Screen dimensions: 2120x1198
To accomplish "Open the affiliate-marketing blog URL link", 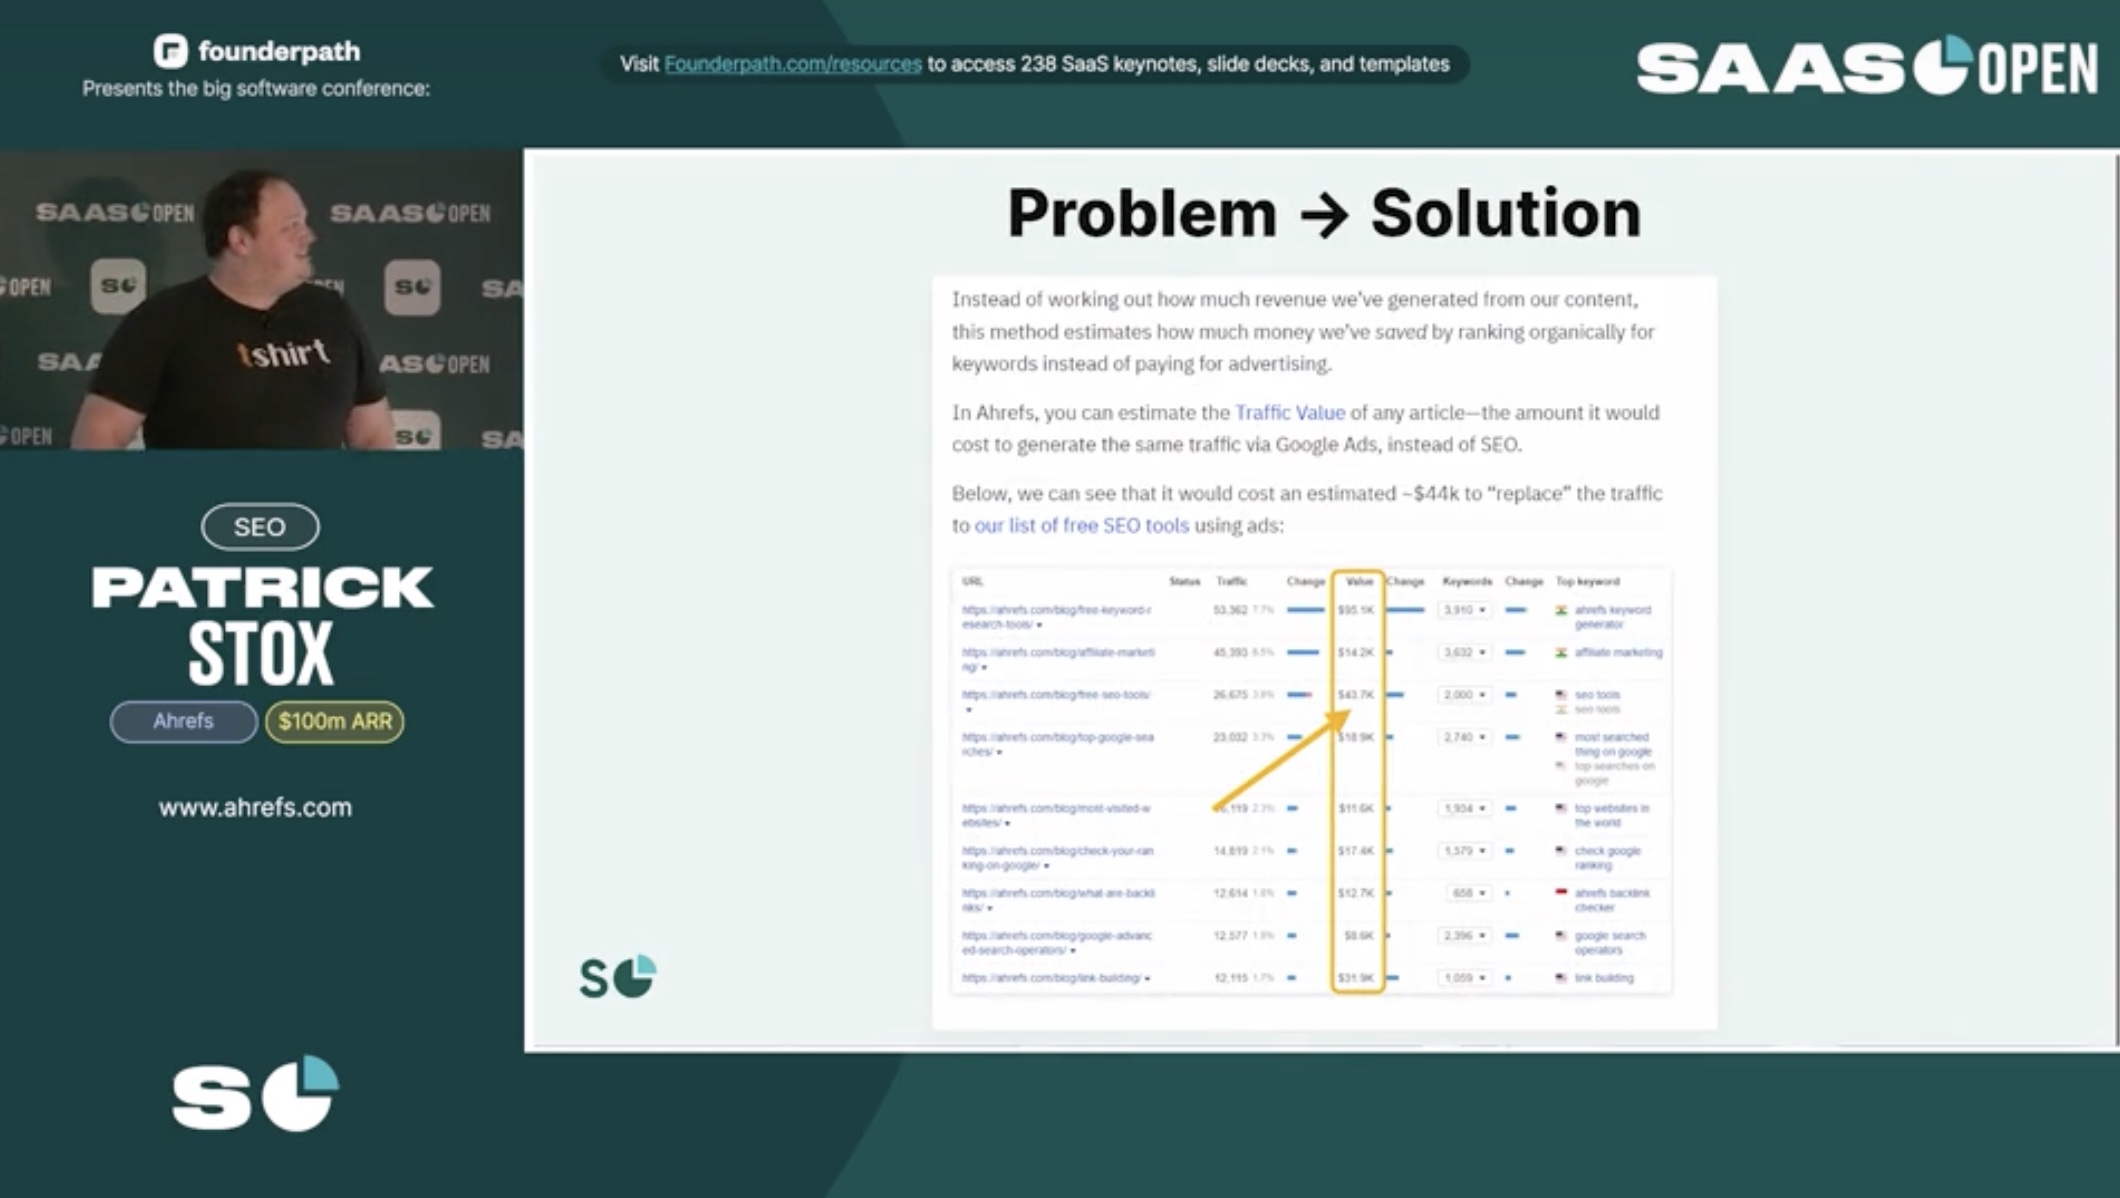I will [x=1058, y=659].
